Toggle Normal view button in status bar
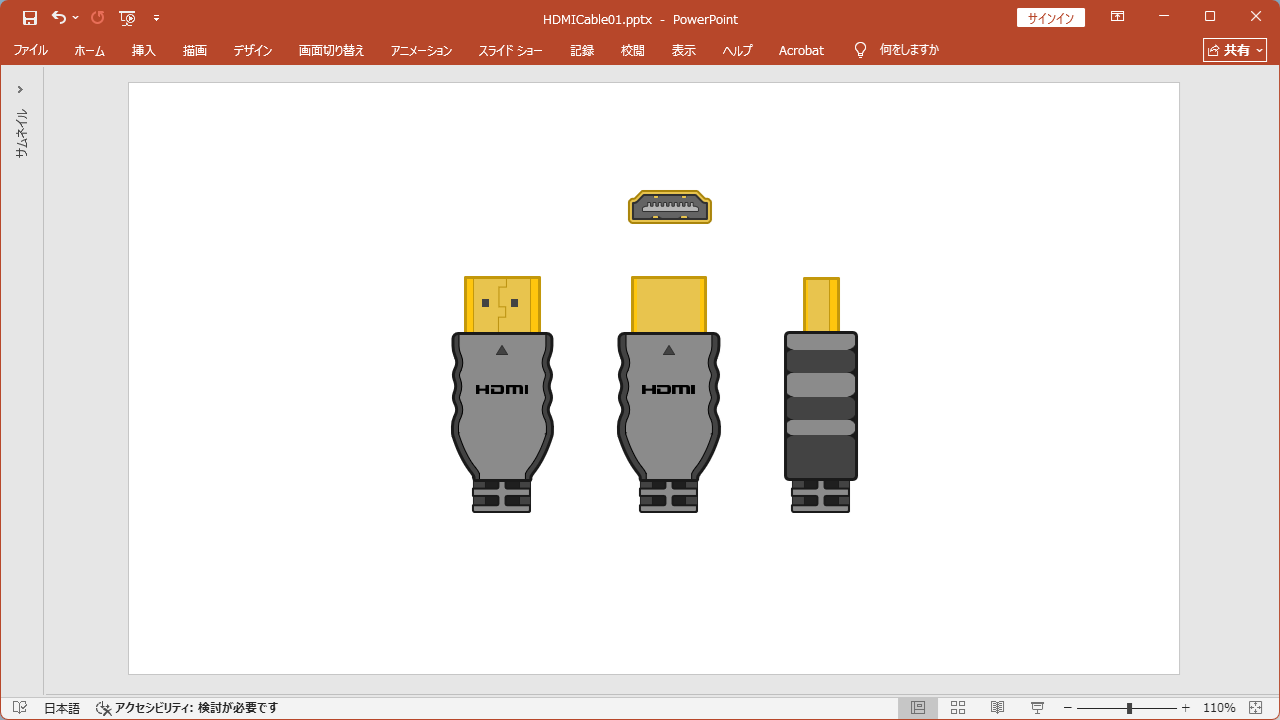Viewport: 1280px width, 720px height. [x=917, y=708]
